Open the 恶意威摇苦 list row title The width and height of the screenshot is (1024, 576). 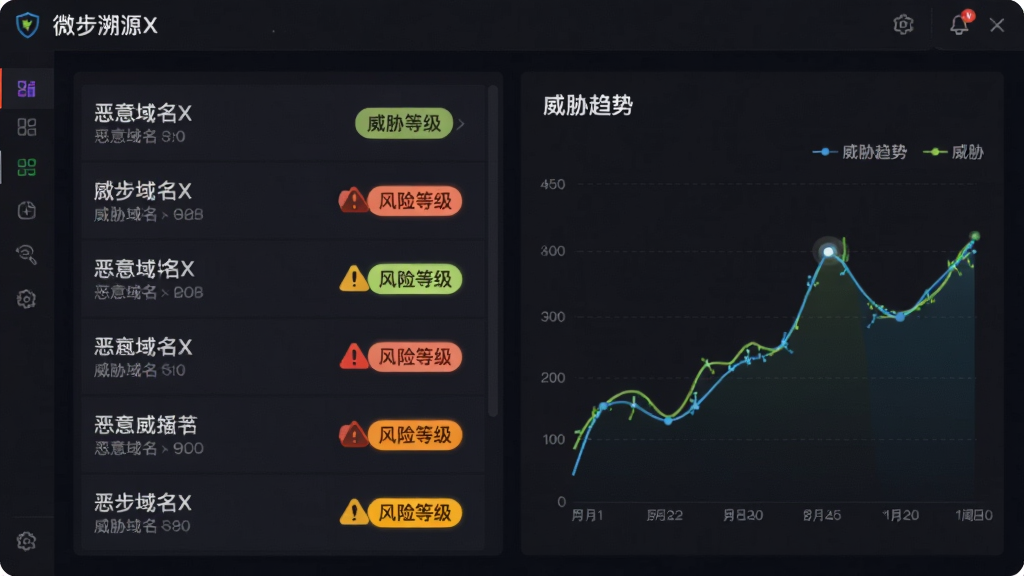pos(146,425)
